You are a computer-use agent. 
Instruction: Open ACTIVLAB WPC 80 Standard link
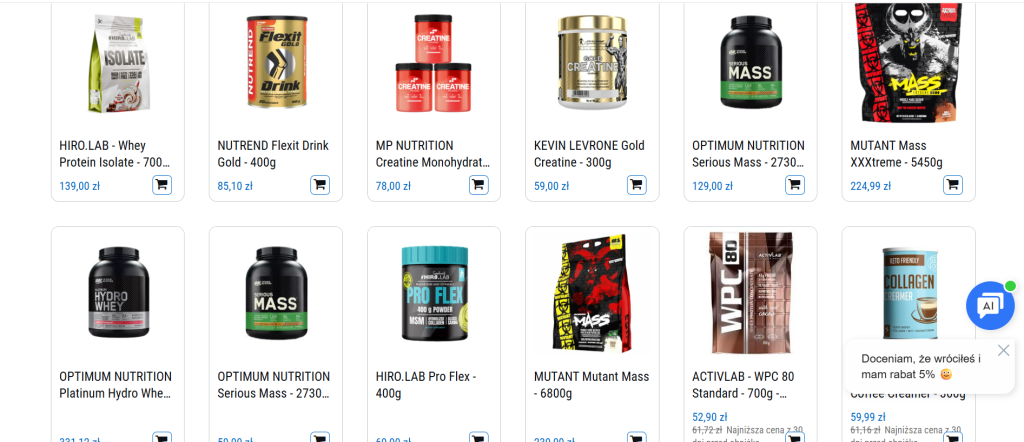pos(743,385)
